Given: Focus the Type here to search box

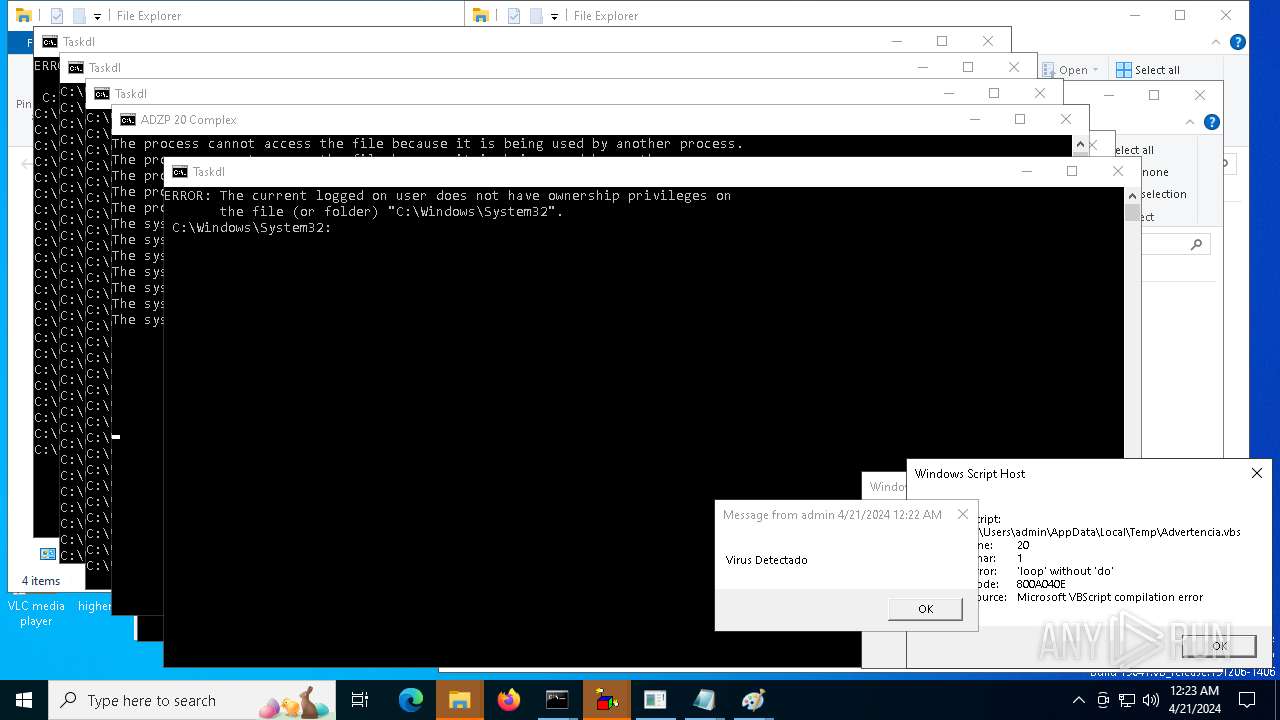Looking at the screenshot, I should click(193, 700).
